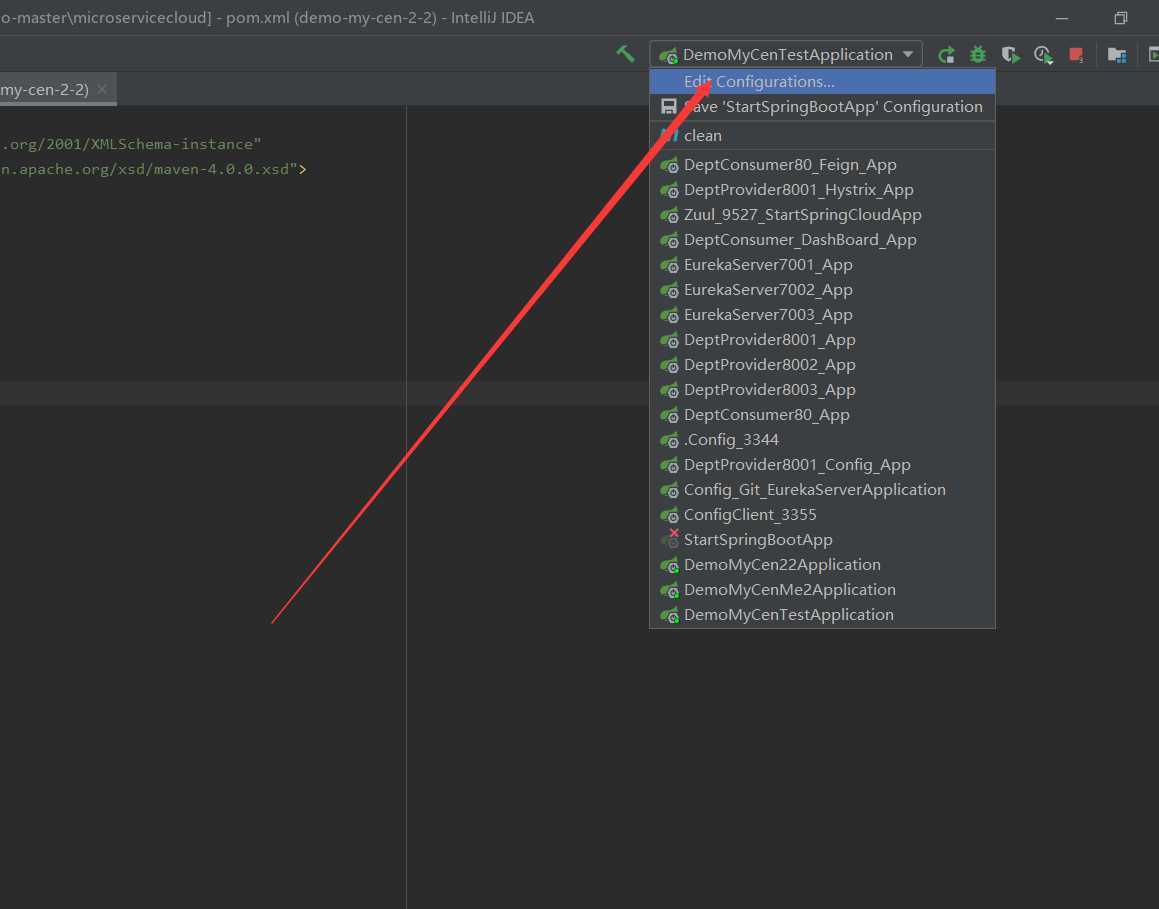The image size is (1159, 909).
Task: Switch to DemoMyCenMe2Application configuration
Action: [822, 590]
